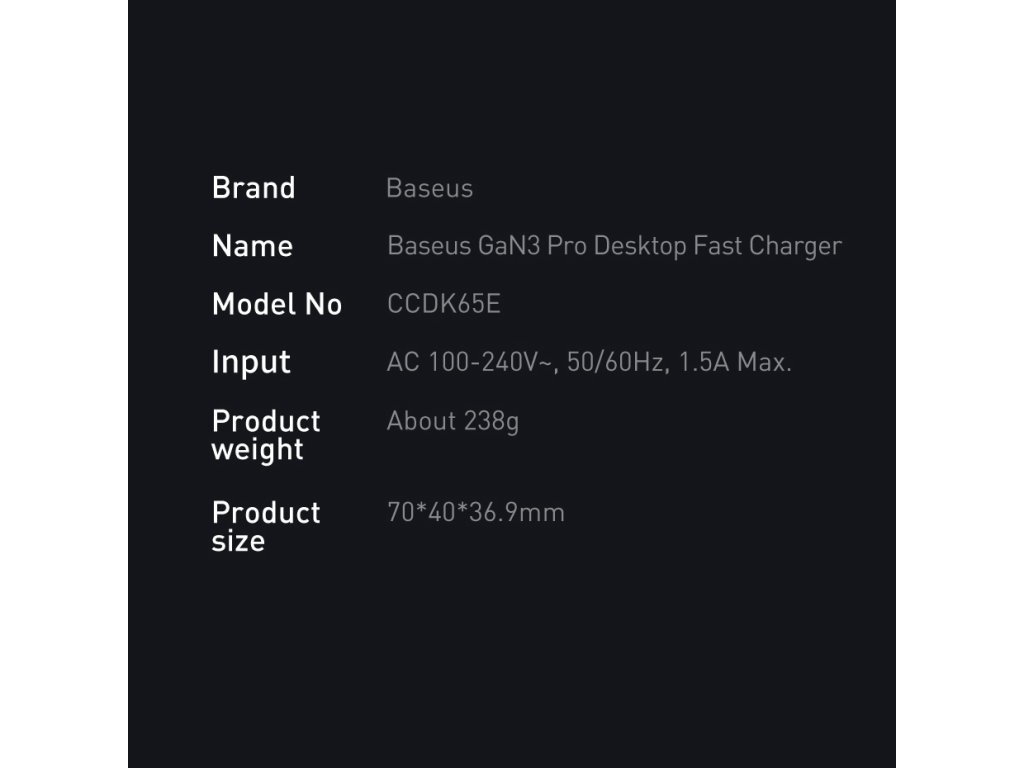Click the Brand label
The width and height of the screenshot is (1024, 768).
pyautogui.click(x=253, y=188)
